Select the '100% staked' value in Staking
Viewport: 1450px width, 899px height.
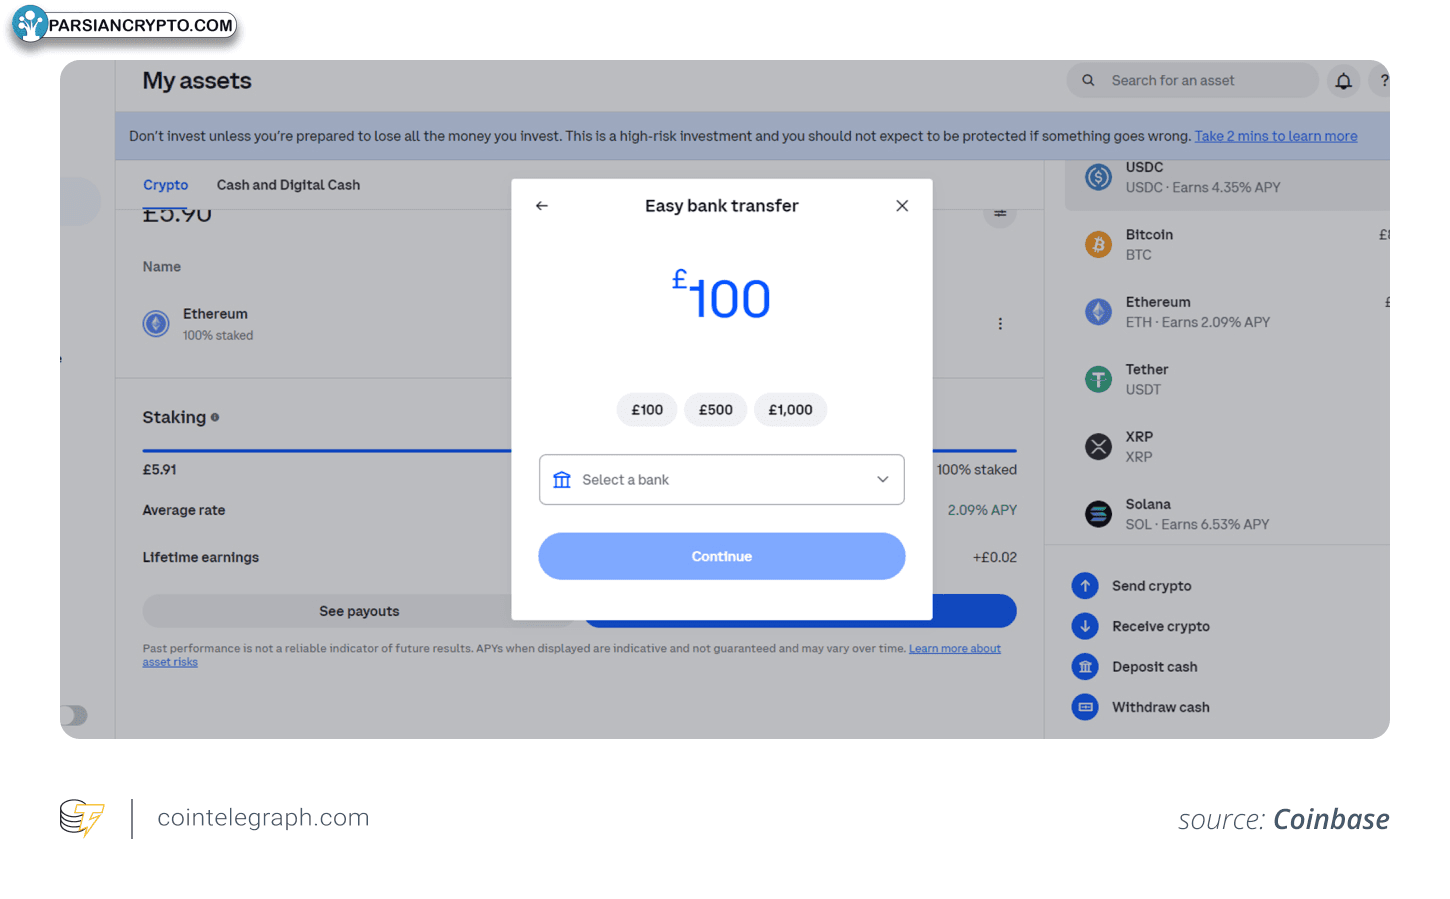(977, 470)
